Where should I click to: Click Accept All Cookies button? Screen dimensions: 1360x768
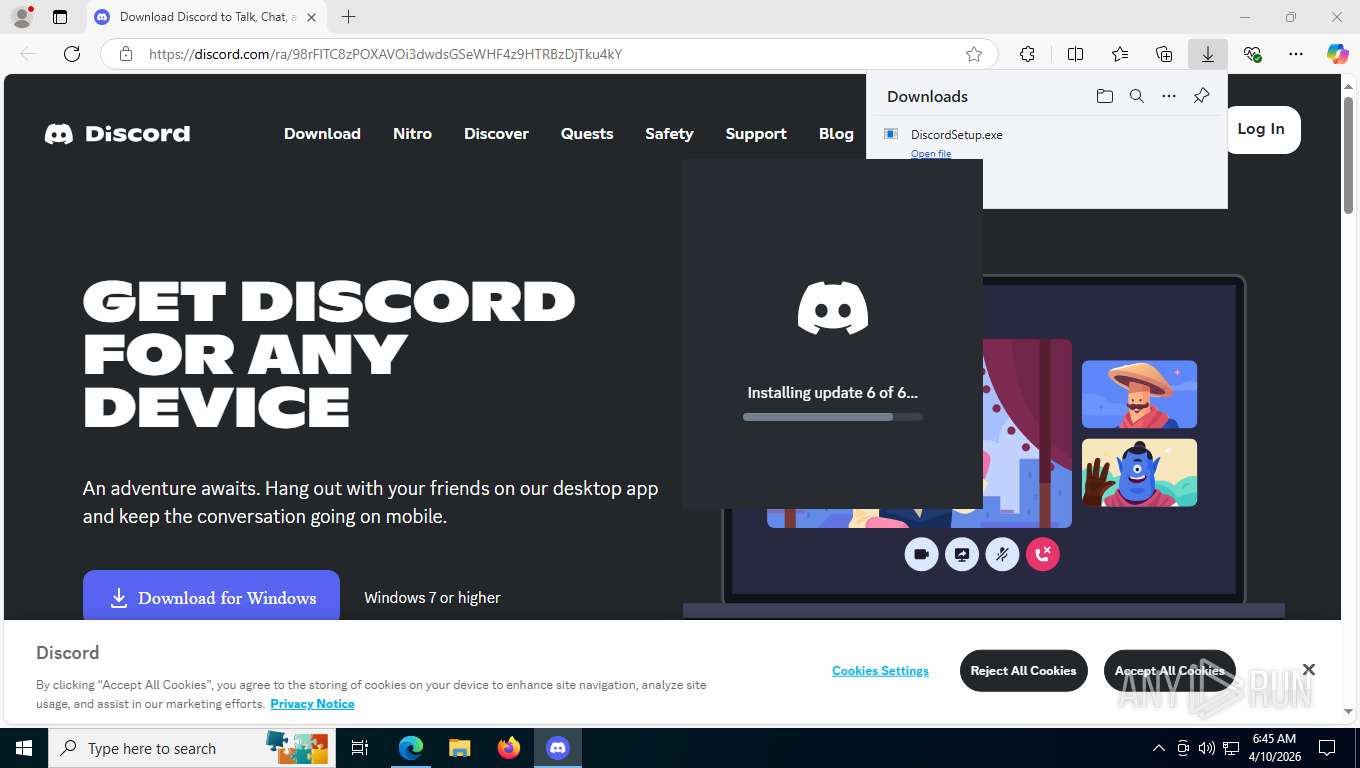pyautogui.click(x=1169, y=671)
